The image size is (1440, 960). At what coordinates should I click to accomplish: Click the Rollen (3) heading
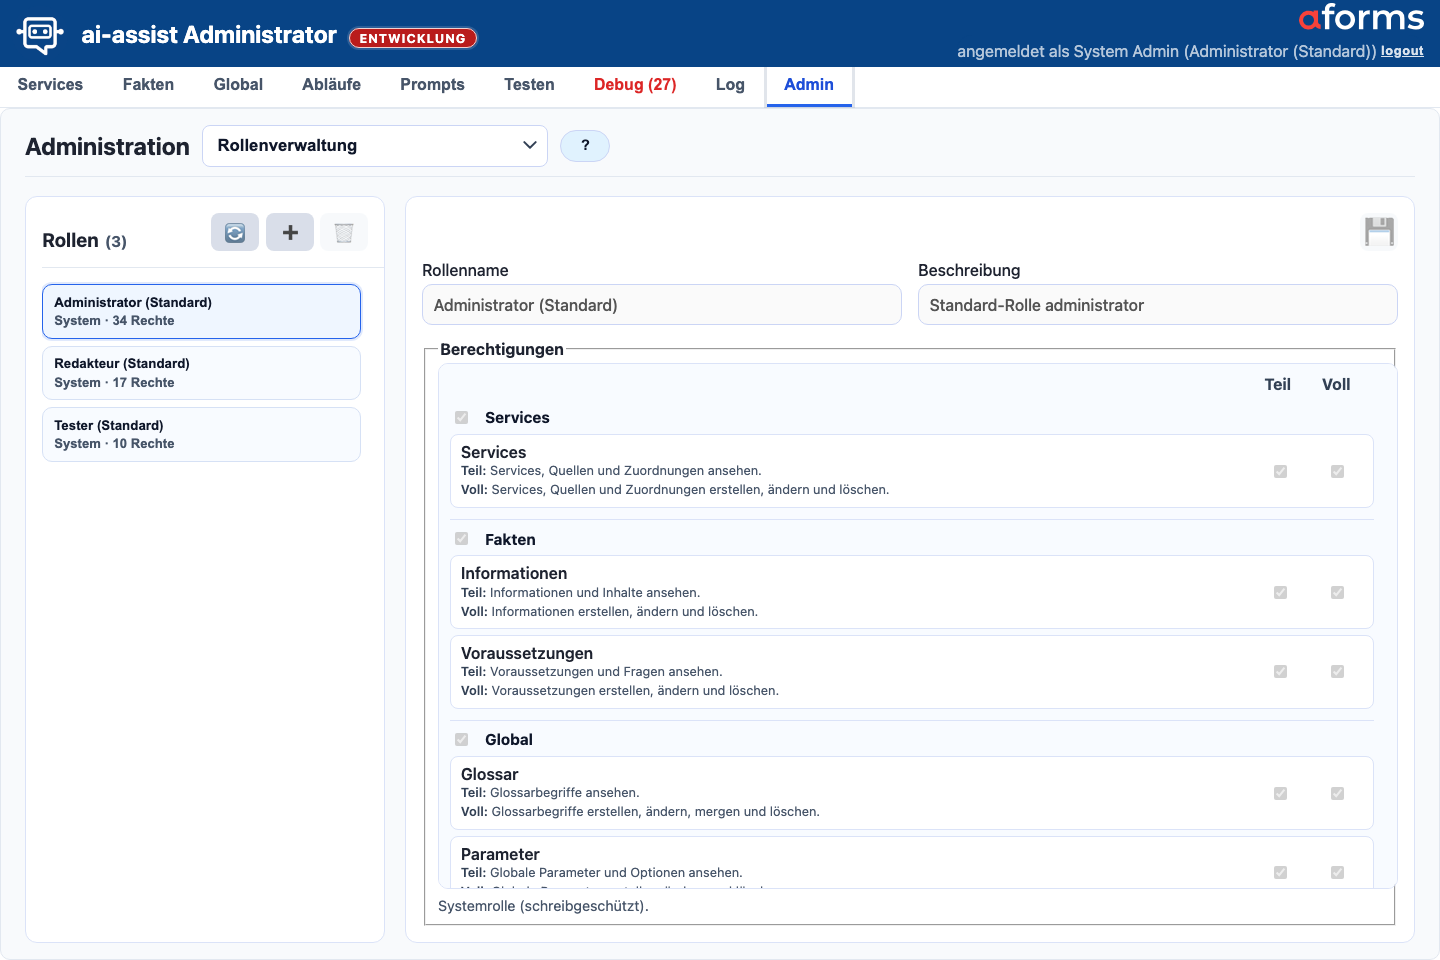point(84,241)
